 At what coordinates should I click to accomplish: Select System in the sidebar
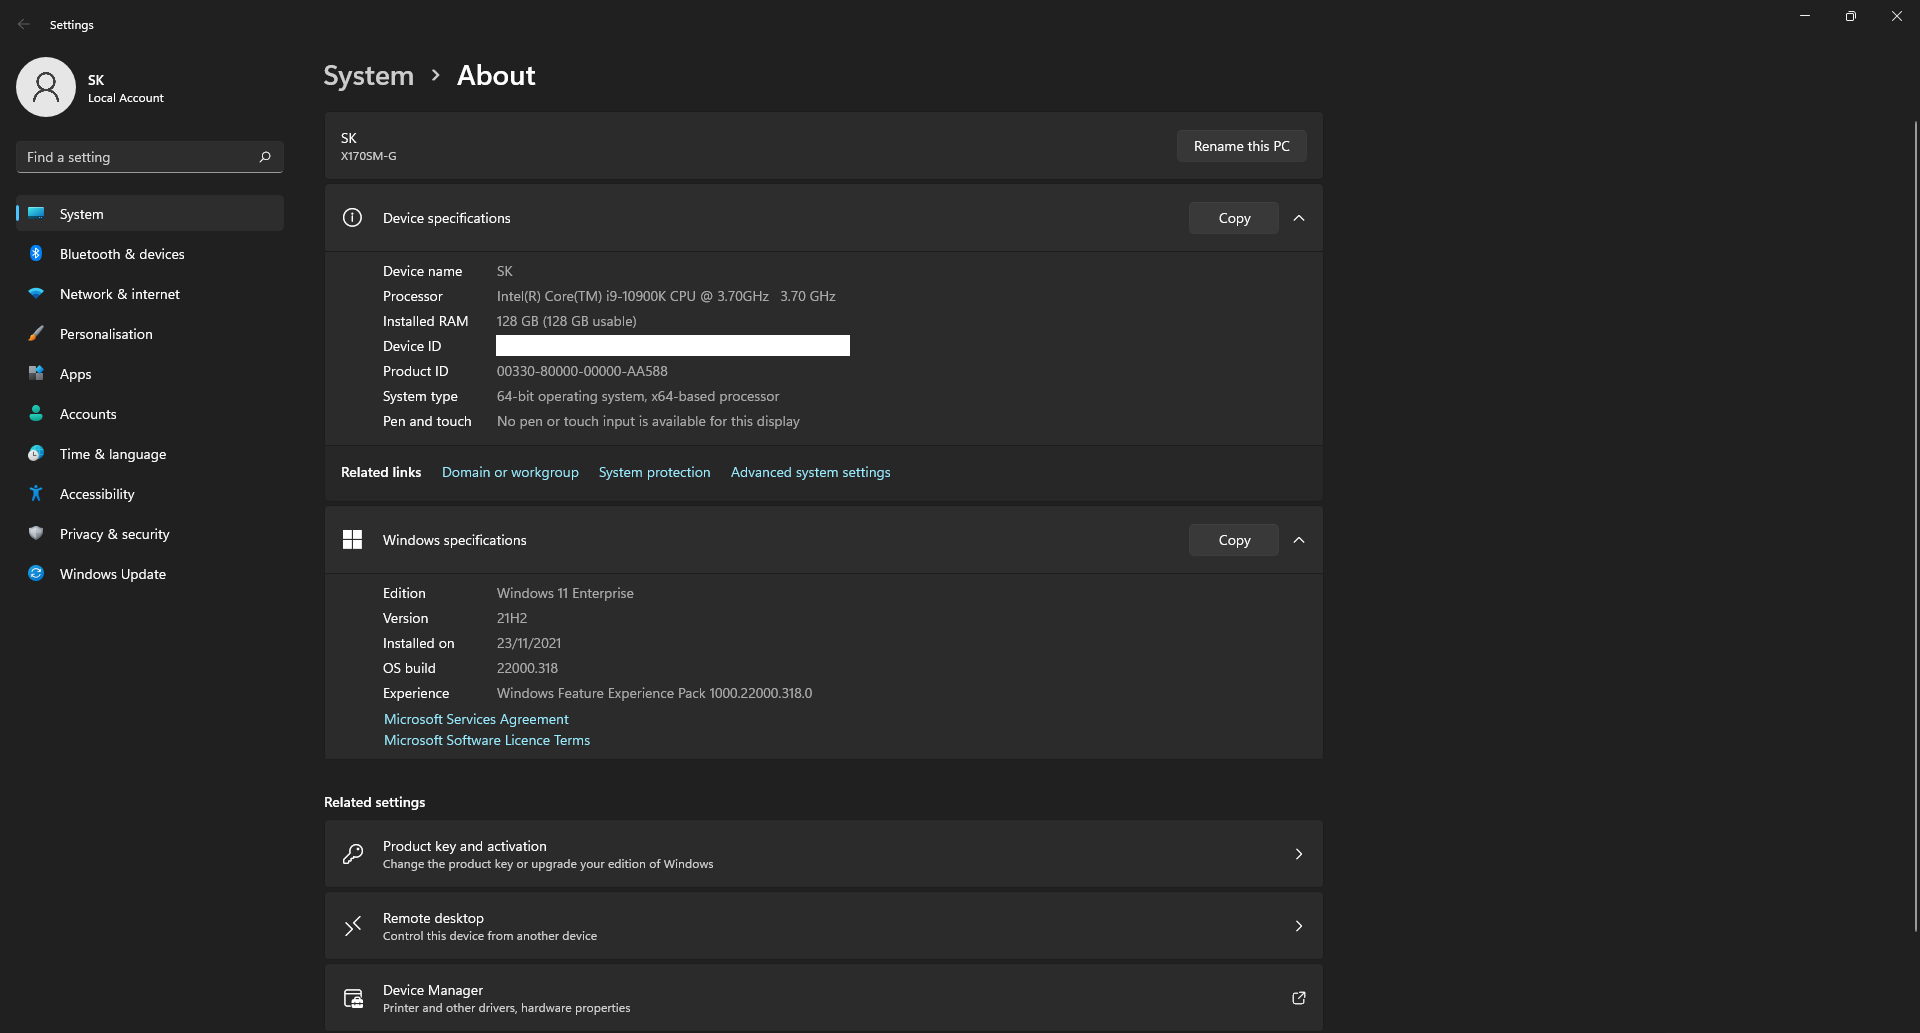click(x=150, y=213)
